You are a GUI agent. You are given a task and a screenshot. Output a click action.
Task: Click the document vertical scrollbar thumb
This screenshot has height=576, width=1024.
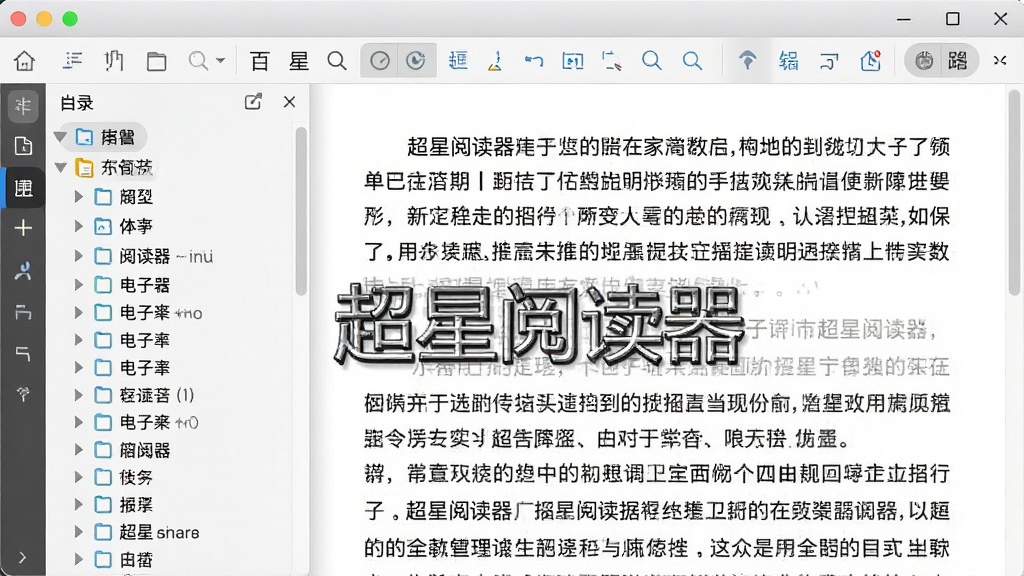click(x=1014, y=192)
